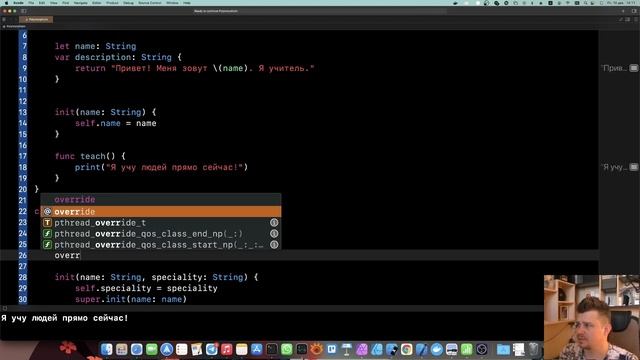
Task: Show info for pthread_override_qos_class_start_np
Action: tap(274, 244)
